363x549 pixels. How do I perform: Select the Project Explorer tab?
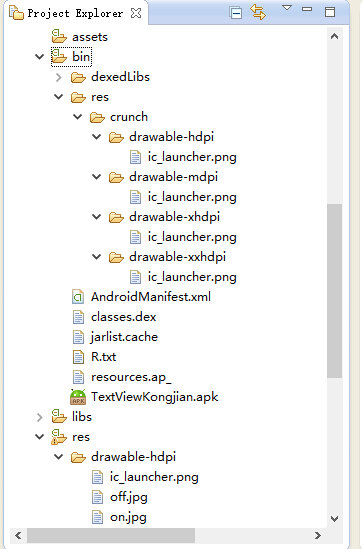click(75, 13)
